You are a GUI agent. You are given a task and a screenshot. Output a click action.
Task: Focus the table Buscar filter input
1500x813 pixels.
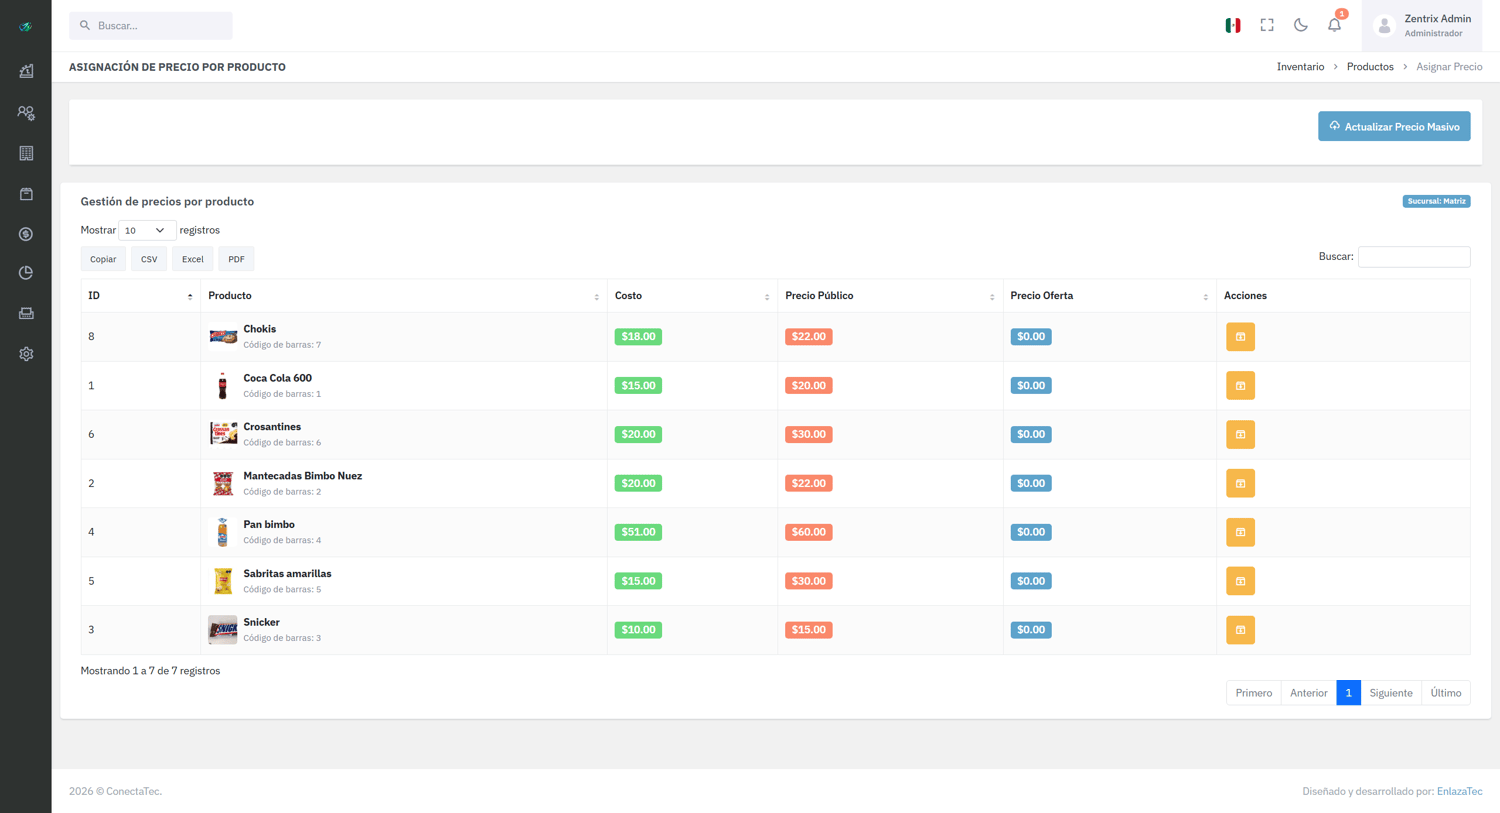pos(1414,257)
